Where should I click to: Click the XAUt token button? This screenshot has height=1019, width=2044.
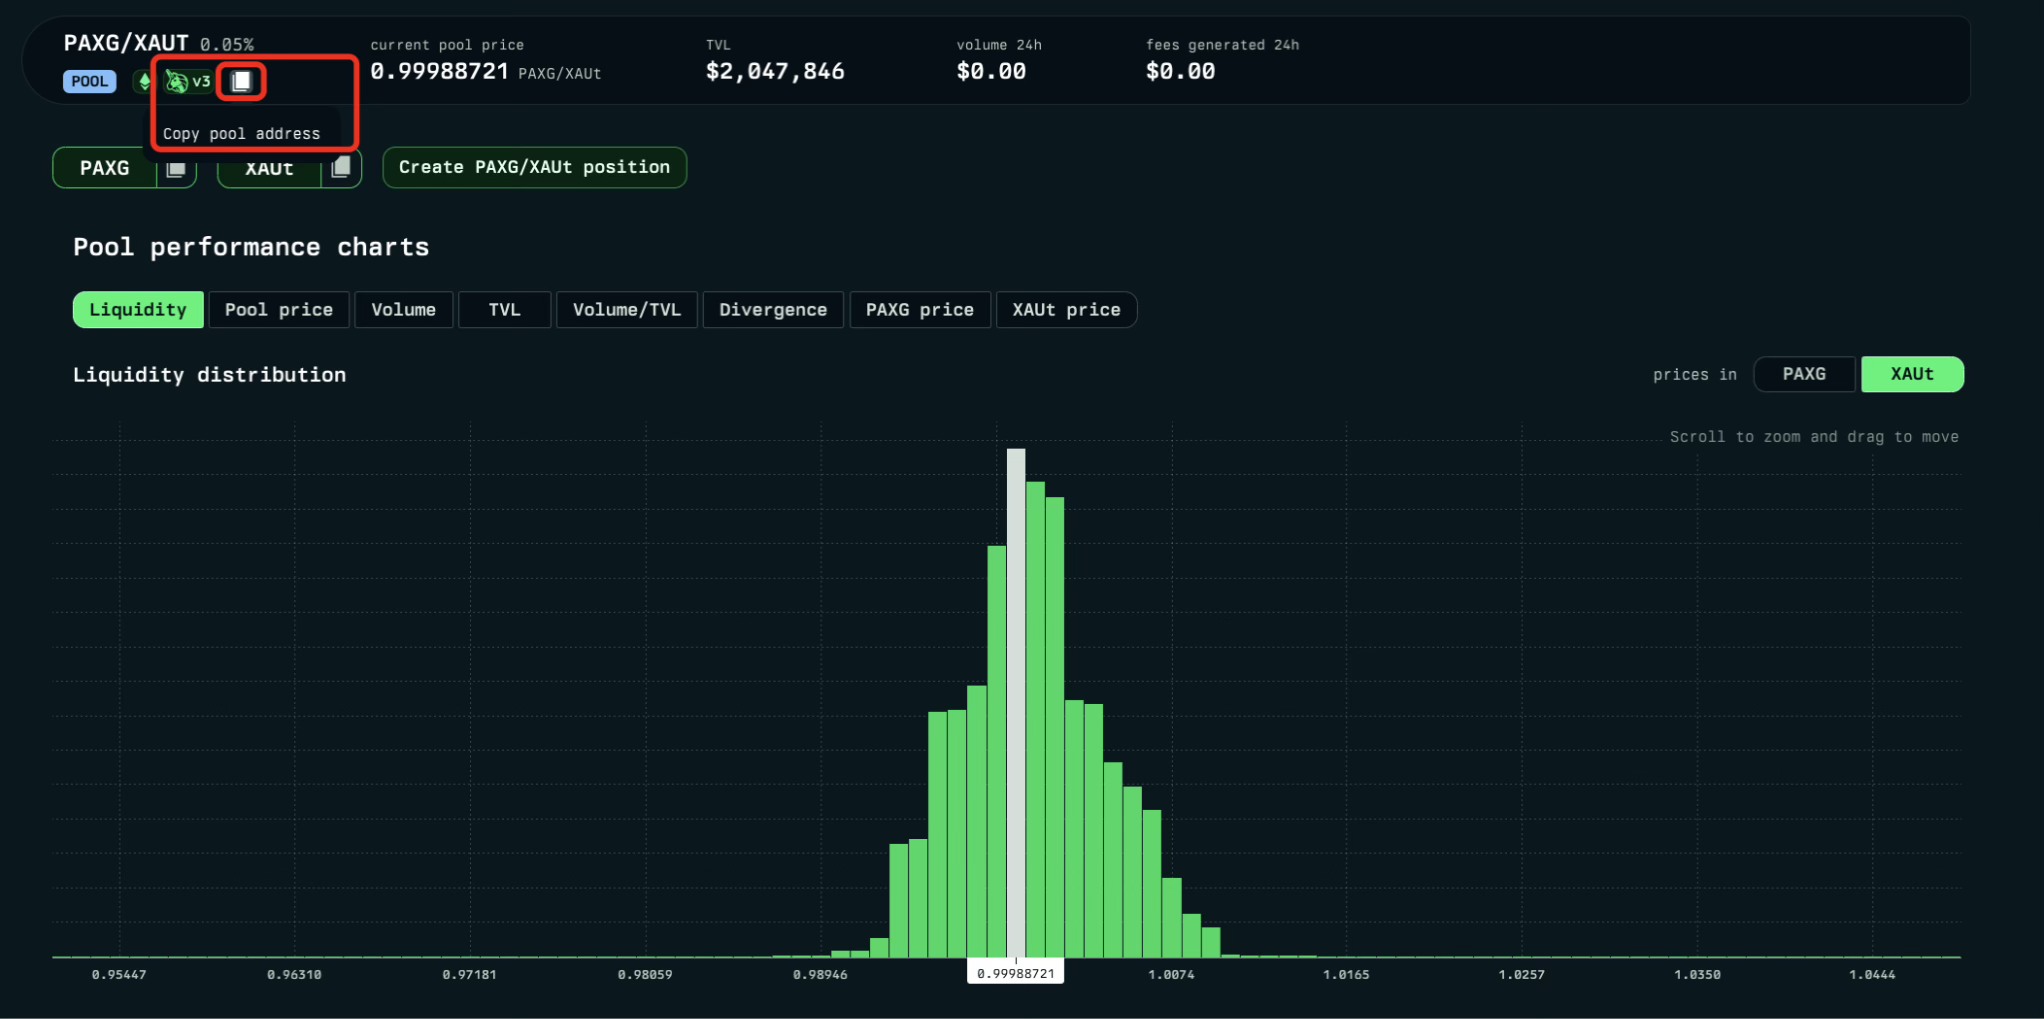point(269,168)
